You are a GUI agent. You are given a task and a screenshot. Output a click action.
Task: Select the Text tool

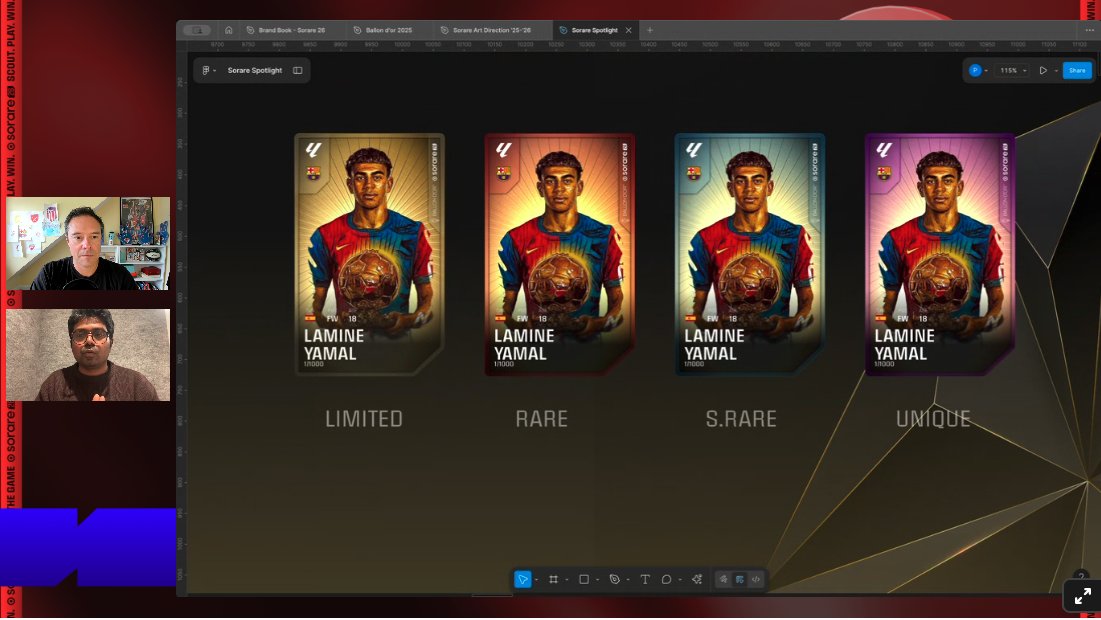point(645,579)
